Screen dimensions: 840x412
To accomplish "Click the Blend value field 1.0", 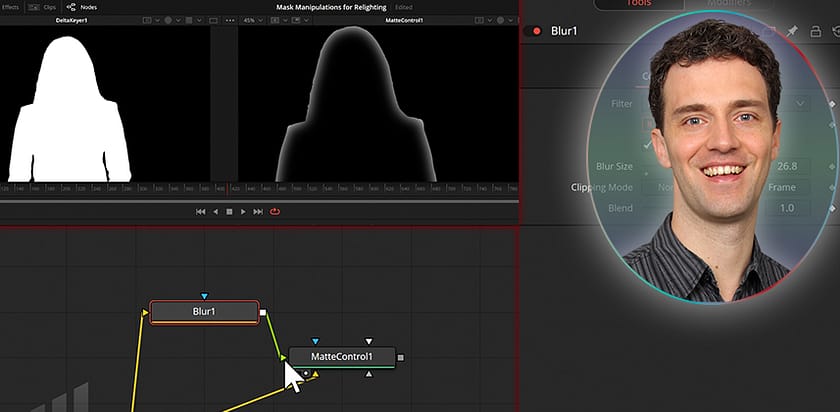I will [x=787, y=208].
